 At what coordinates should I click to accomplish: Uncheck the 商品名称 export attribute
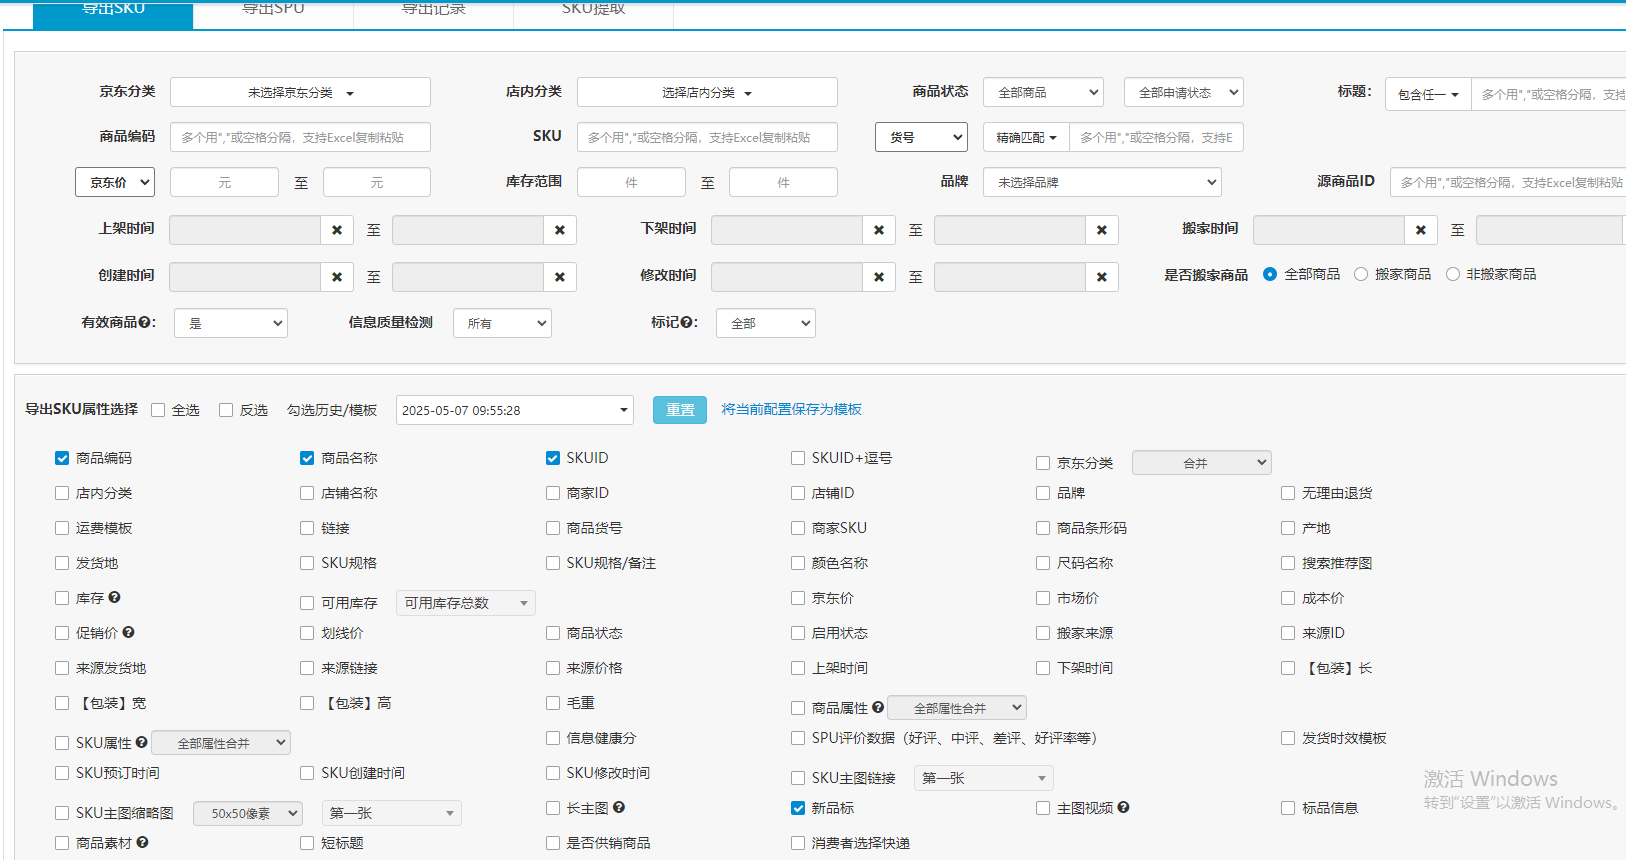[307, 458]
